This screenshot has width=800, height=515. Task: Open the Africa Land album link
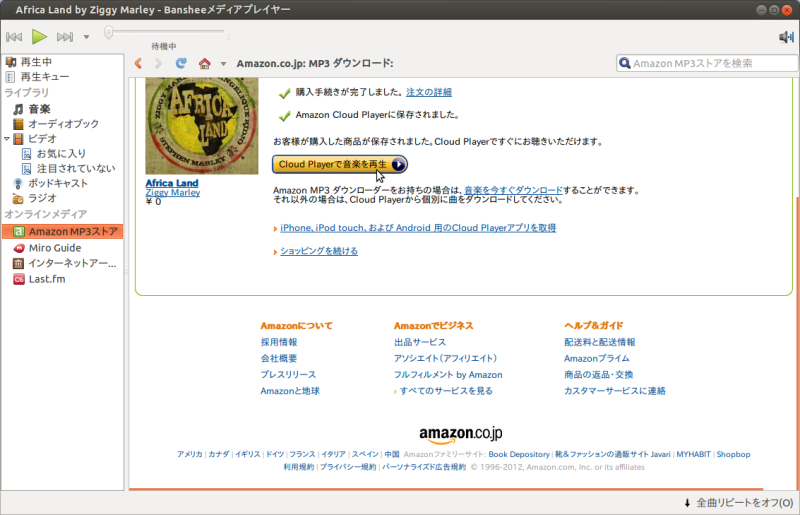point(171,183)
